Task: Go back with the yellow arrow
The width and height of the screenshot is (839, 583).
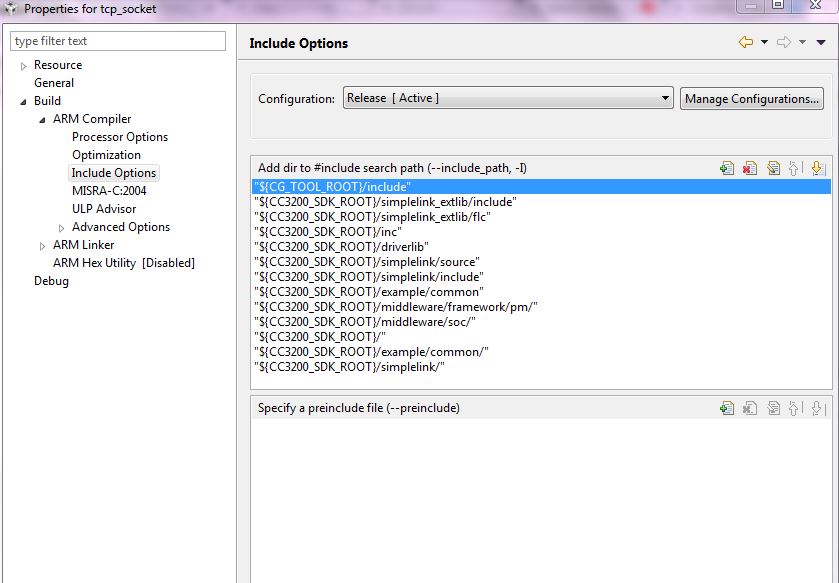Action: point(745,42)
